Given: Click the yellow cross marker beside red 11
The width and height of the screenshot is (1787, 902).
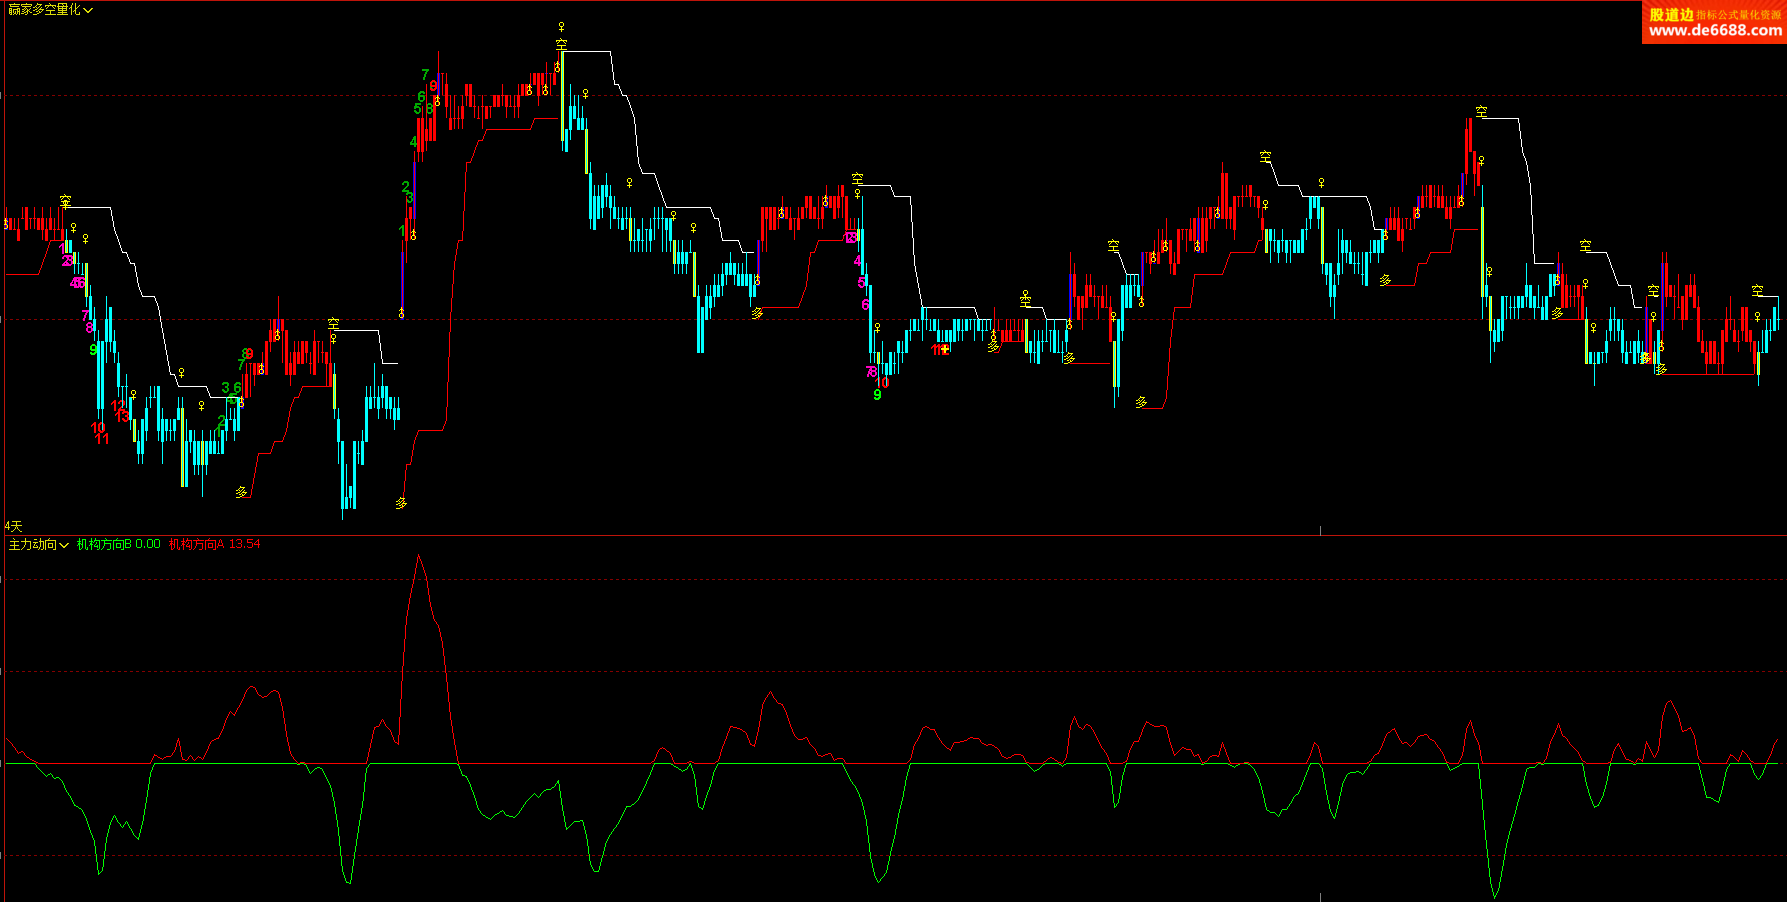Looking at the screenshot, I should click(x=945, y=349).
